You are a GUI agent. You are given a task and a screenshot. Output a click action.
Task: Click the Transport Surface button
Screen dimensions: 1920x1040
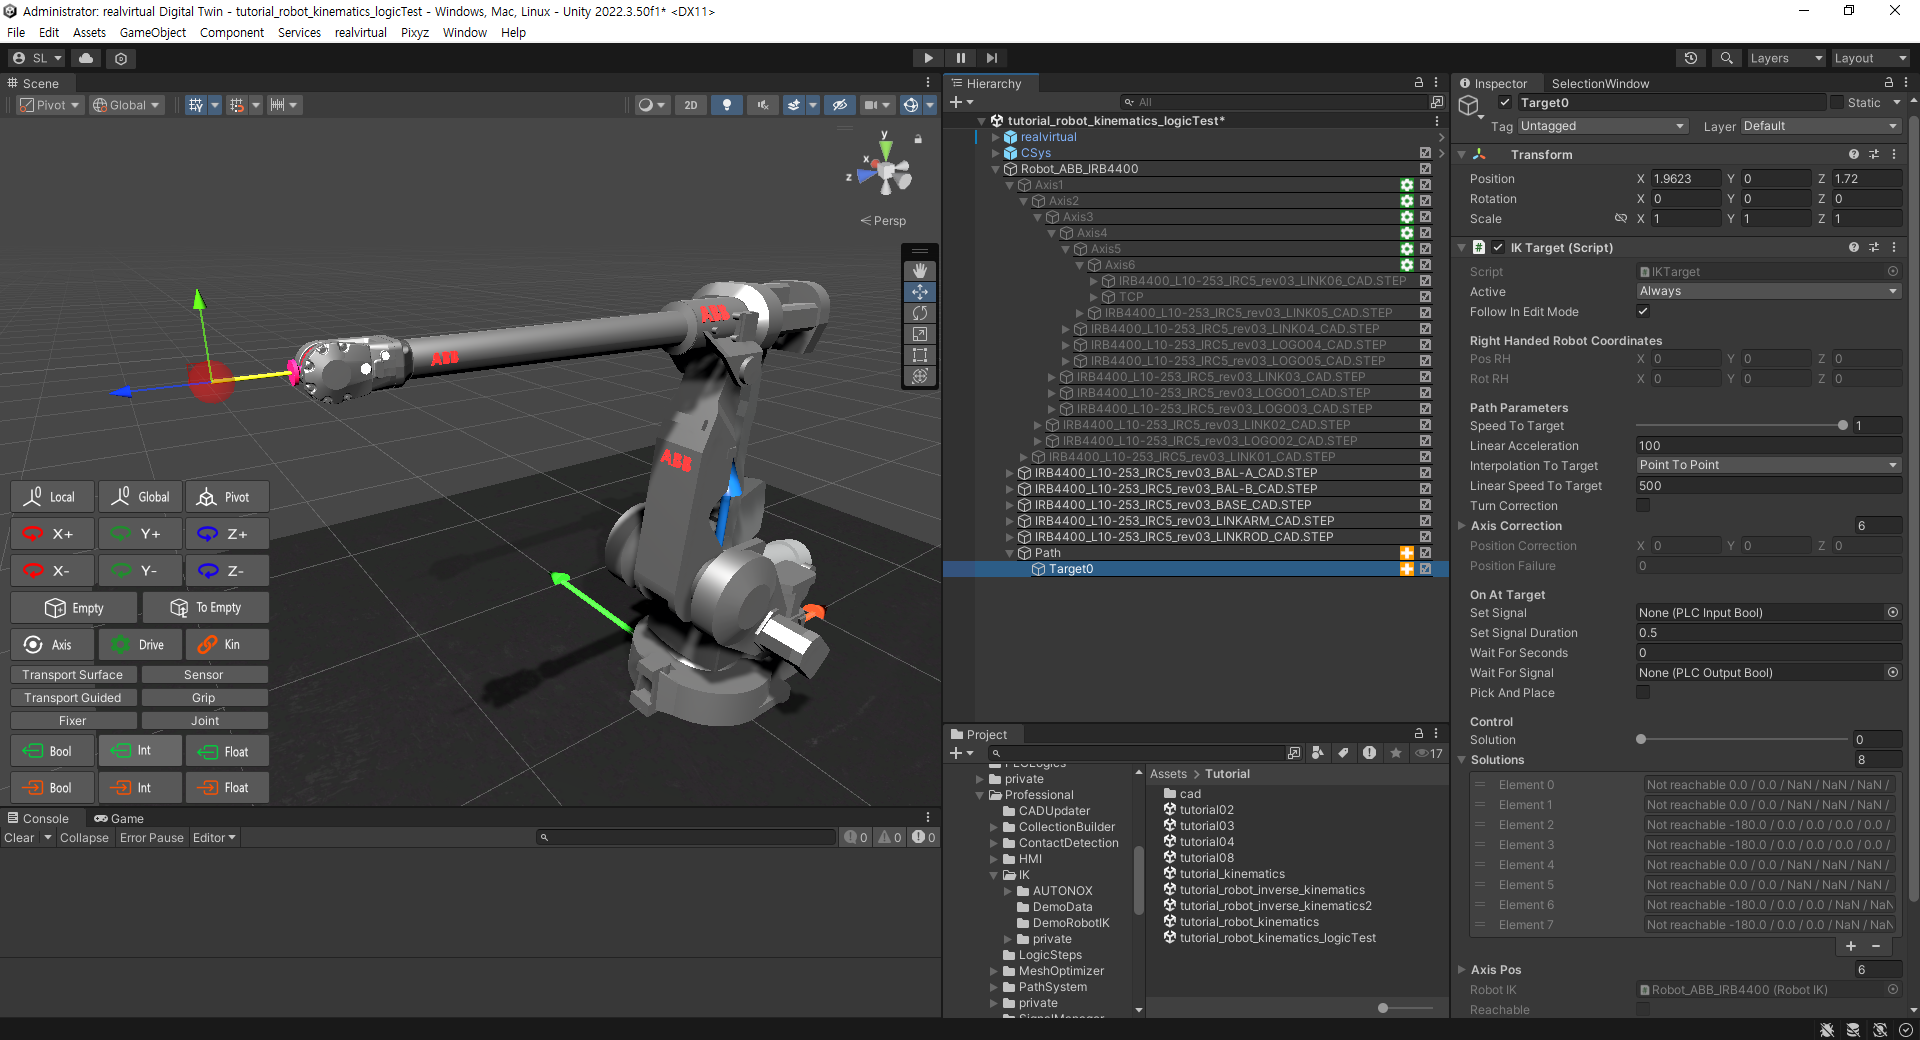pos(73,675)
